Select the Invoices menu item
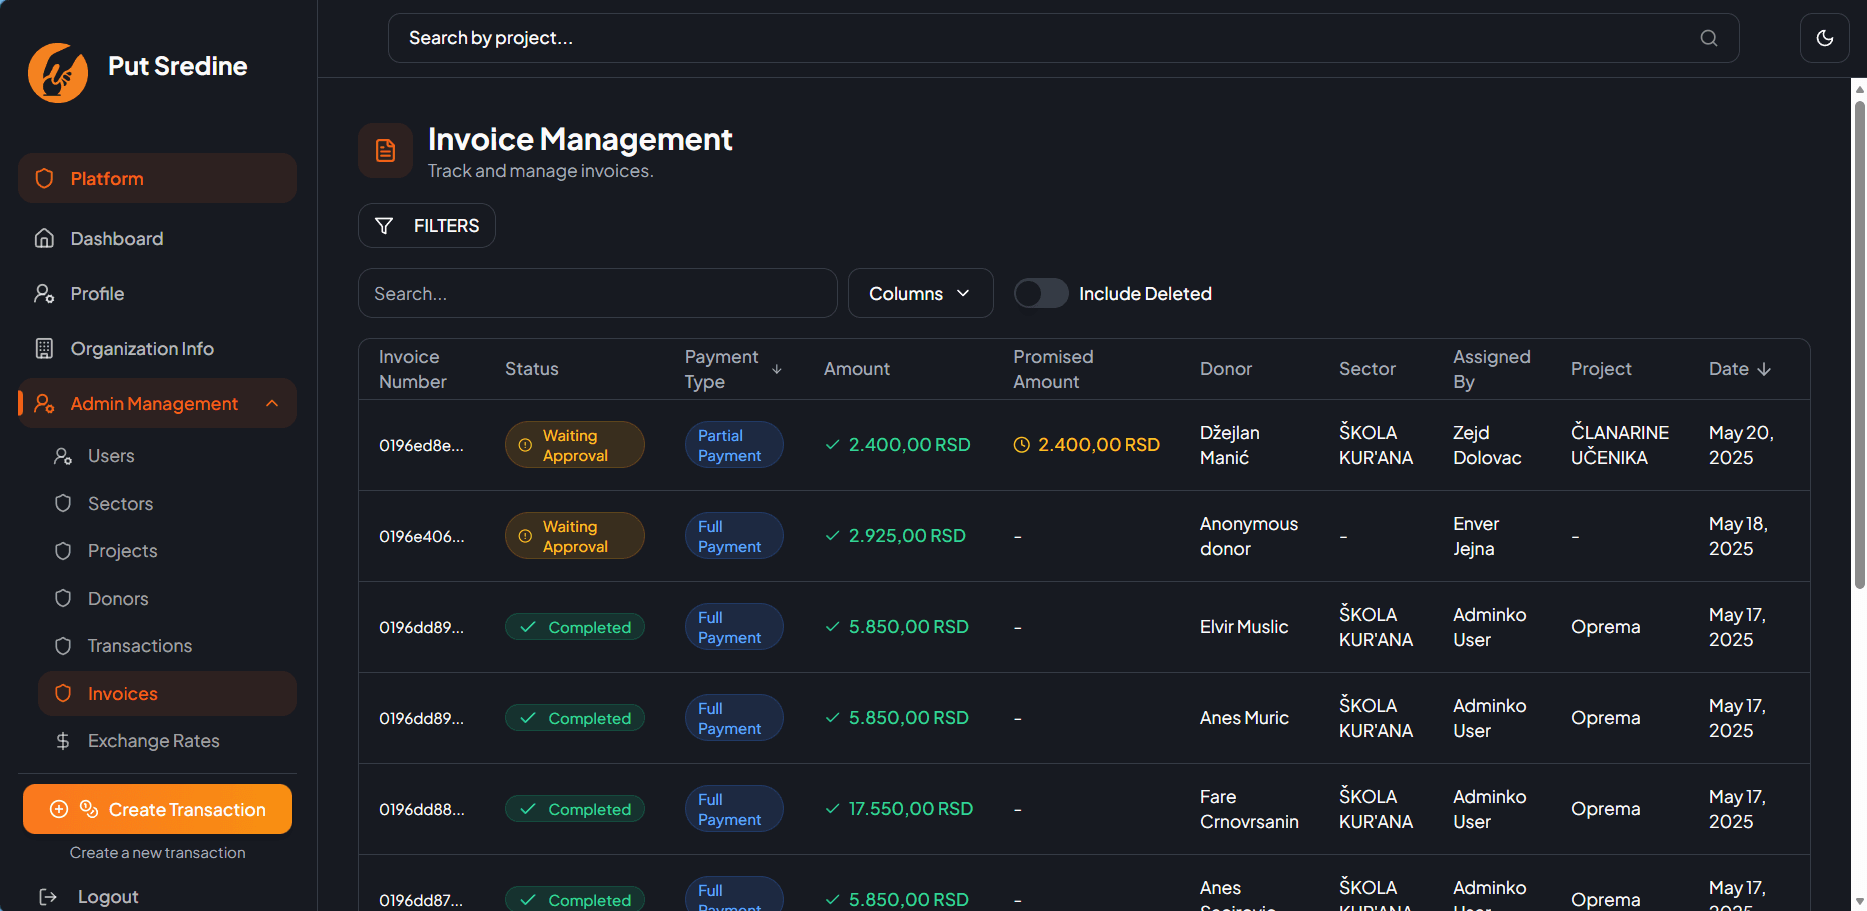1867x911 pixels. [167, 693]
